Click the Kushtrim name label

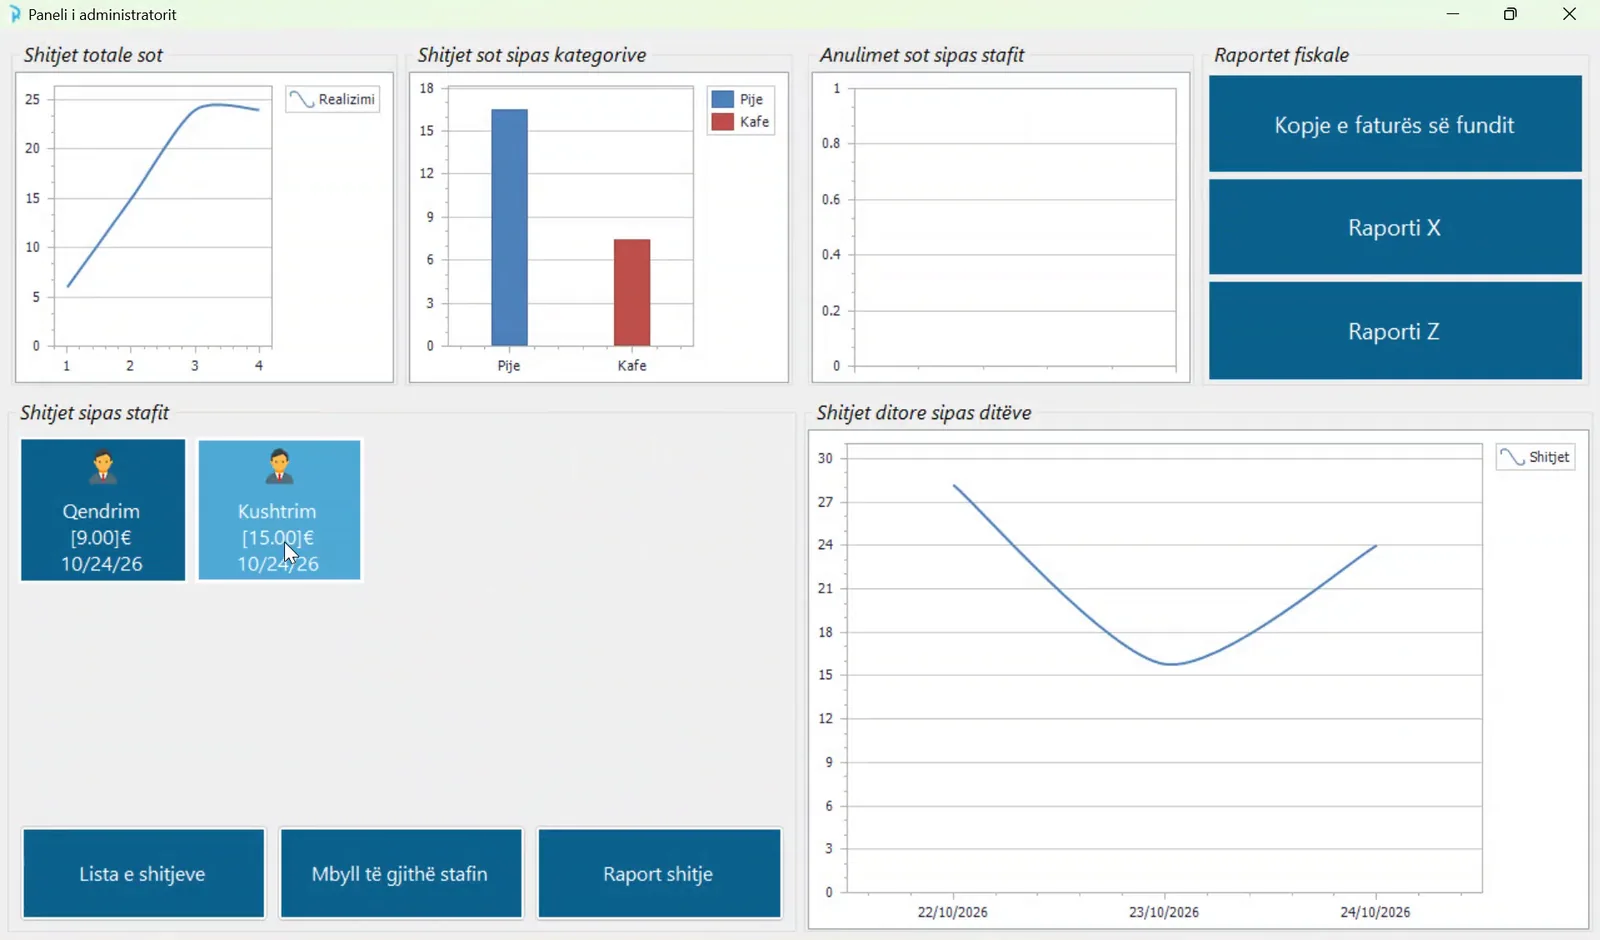pos(277,511)
